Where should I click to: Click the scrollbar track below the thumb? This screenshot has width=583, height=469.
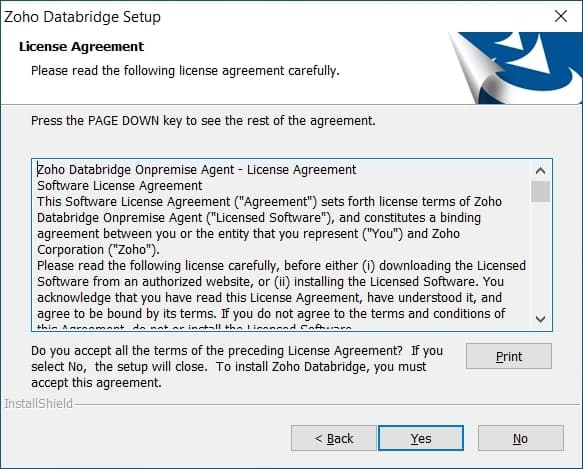click(x=541, y=256)
